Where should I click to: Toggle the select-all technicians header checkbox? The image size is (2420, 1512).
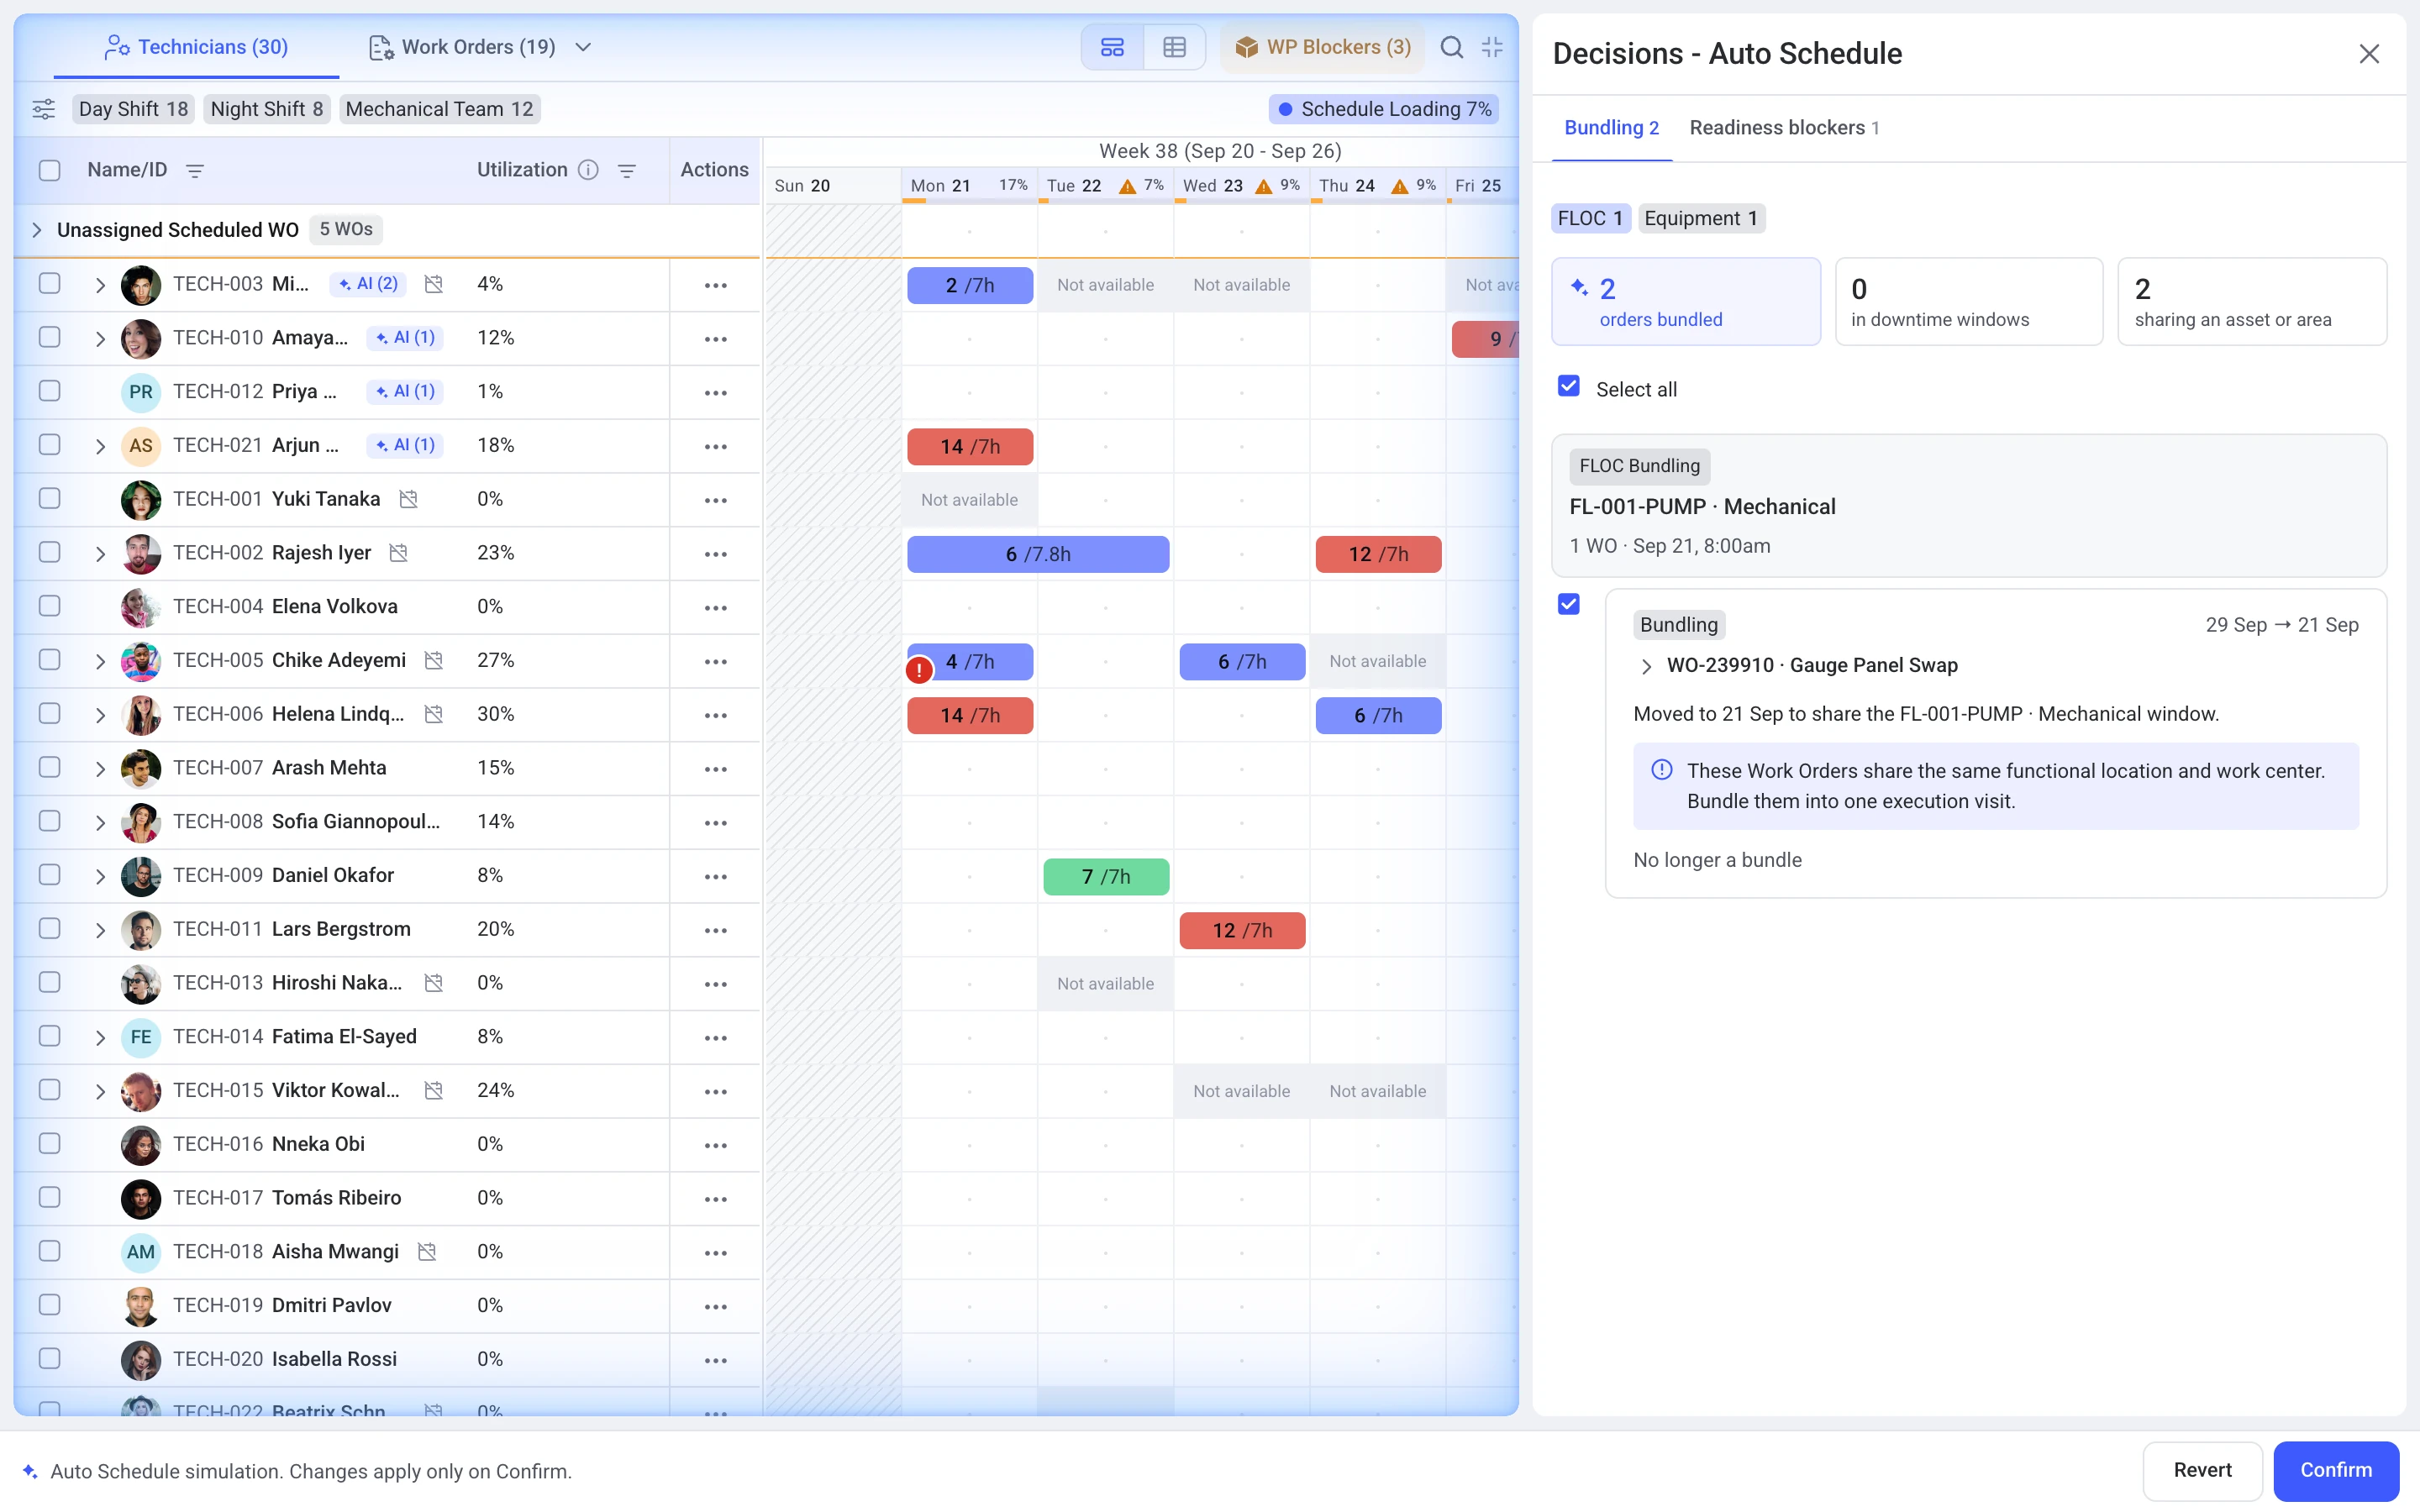[x=50, y=170]
